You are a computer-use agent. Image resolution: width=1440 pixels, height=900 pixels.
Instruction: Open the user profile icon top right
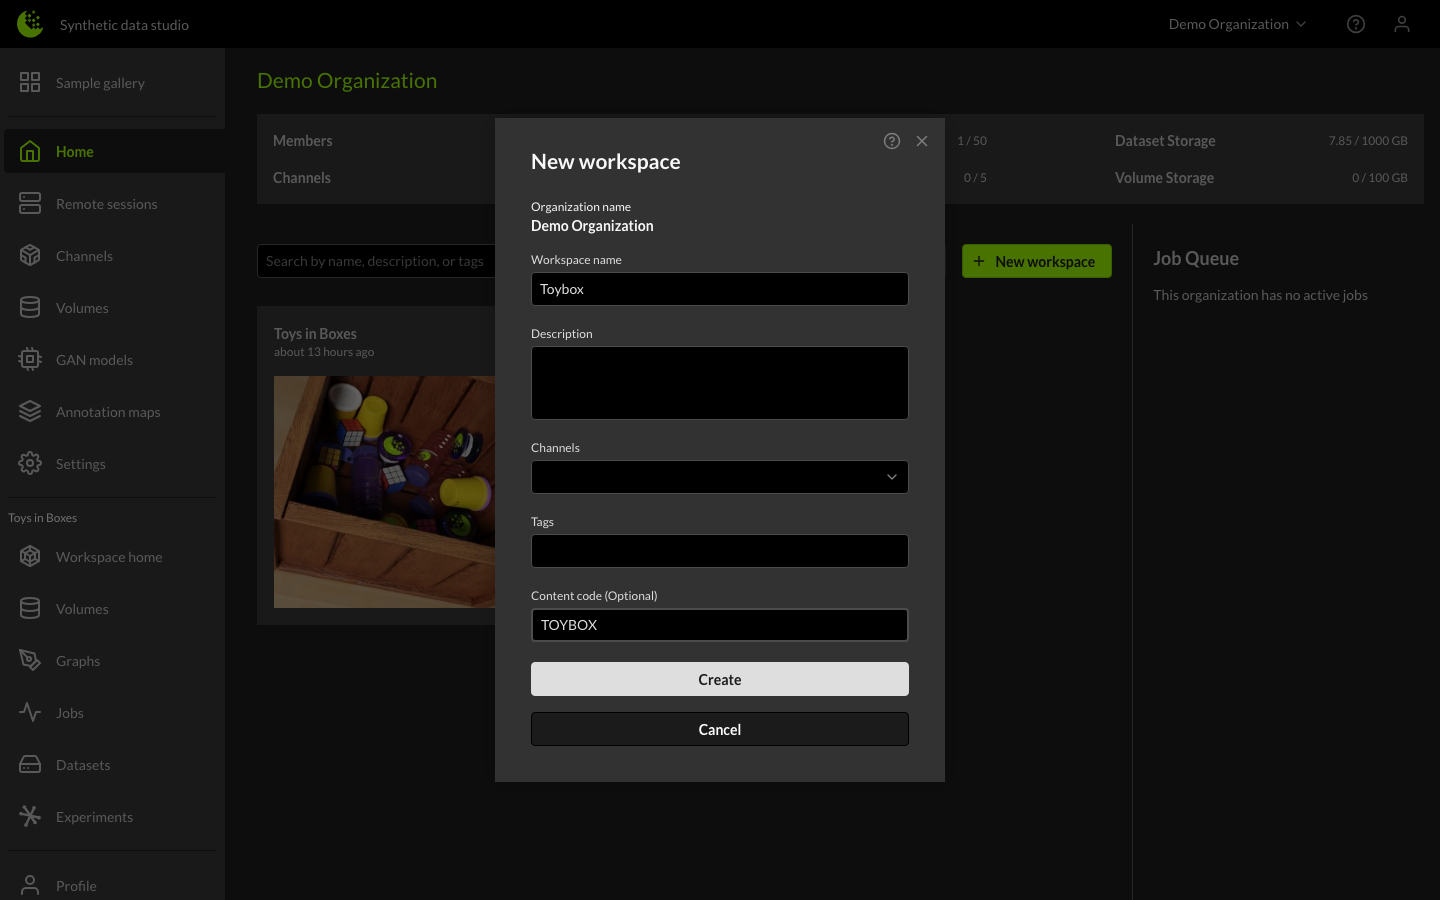pos(1402,23)
